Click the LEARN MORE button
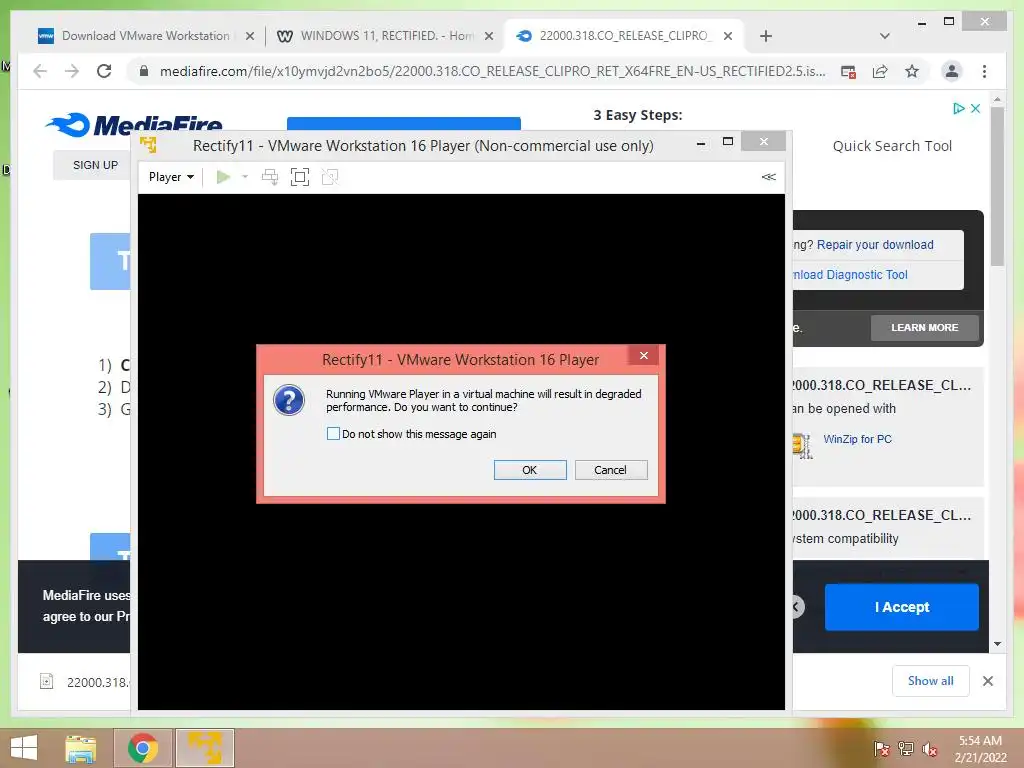 pyautogui.click(x=925, y=328)
